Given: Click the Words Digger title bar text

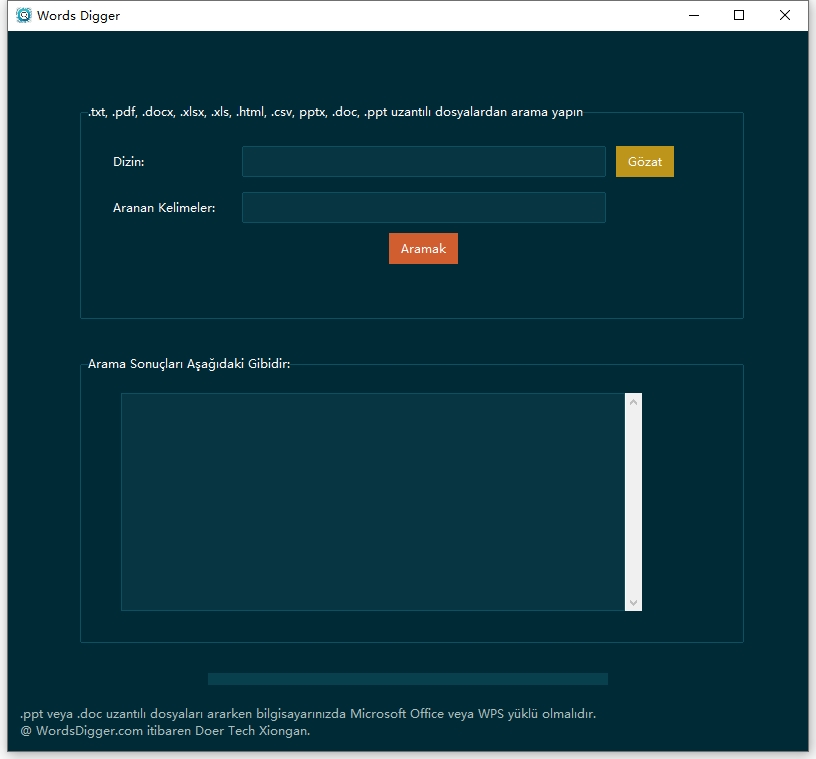Looking at the screenshot, I should coord(78,16).
